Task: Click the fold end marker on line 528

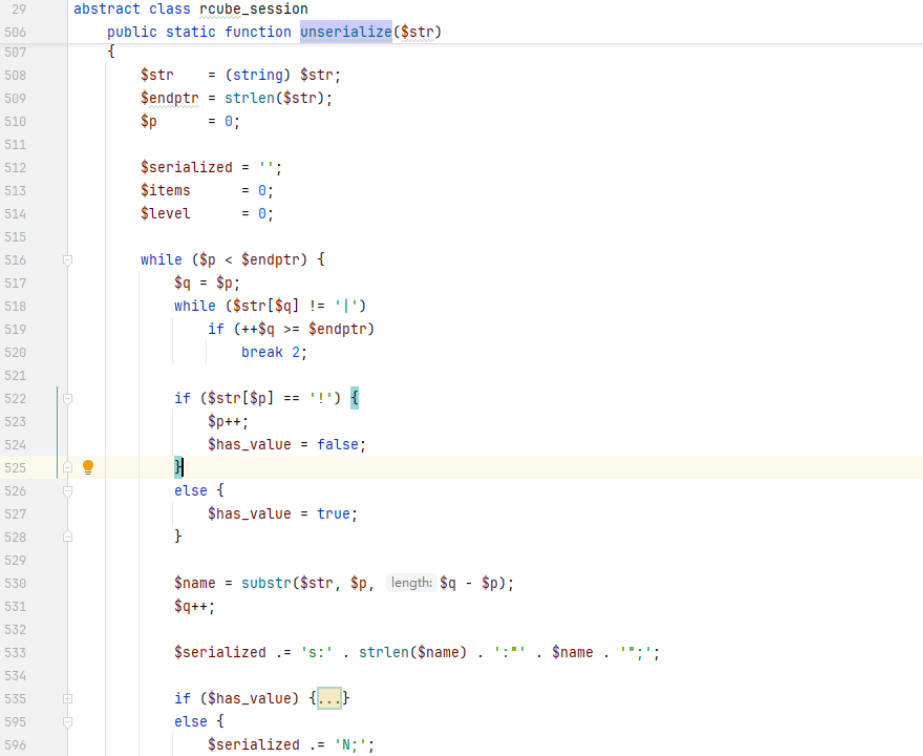Action: [x=68, y=536]
